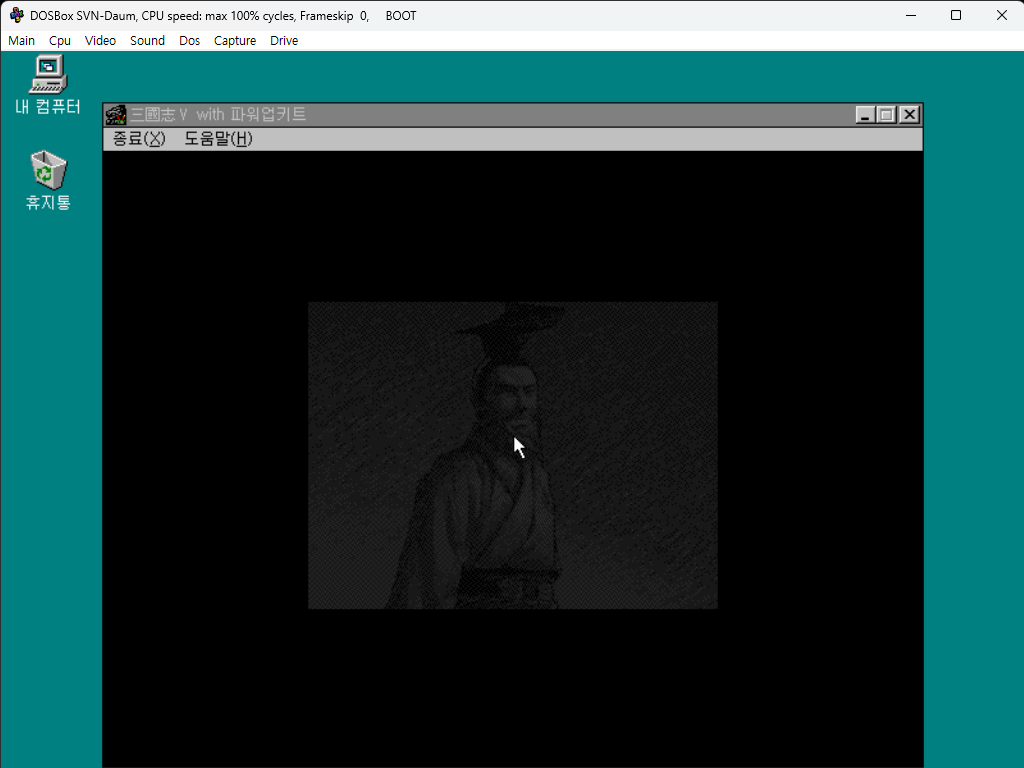This screenshot has height=768, width=1024.
Task: Click the 三國志 V game window title icon
Action: [116, 115]
